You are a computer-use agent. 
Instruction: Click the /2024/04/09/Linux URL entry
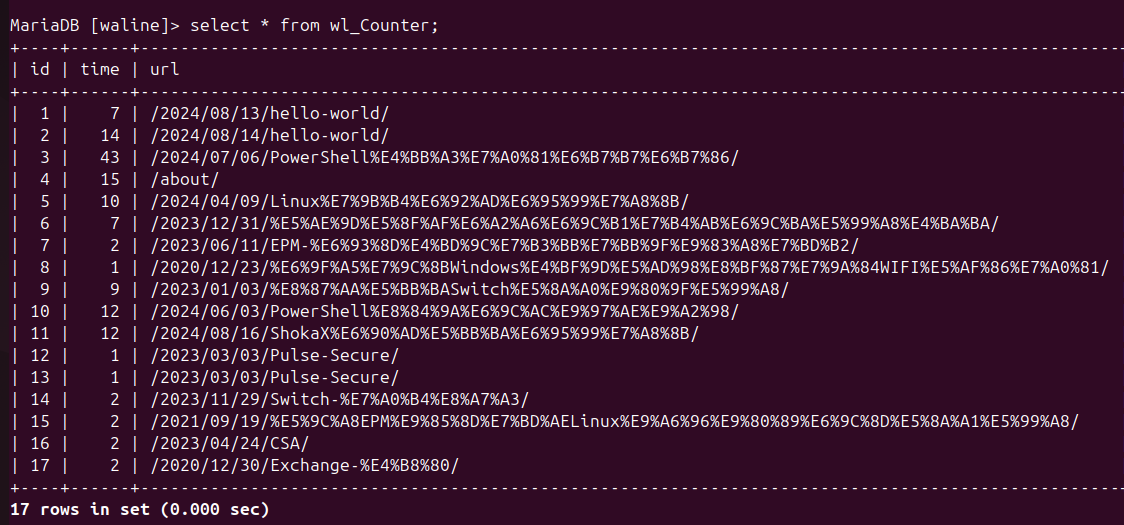click(x=419, y=201)
